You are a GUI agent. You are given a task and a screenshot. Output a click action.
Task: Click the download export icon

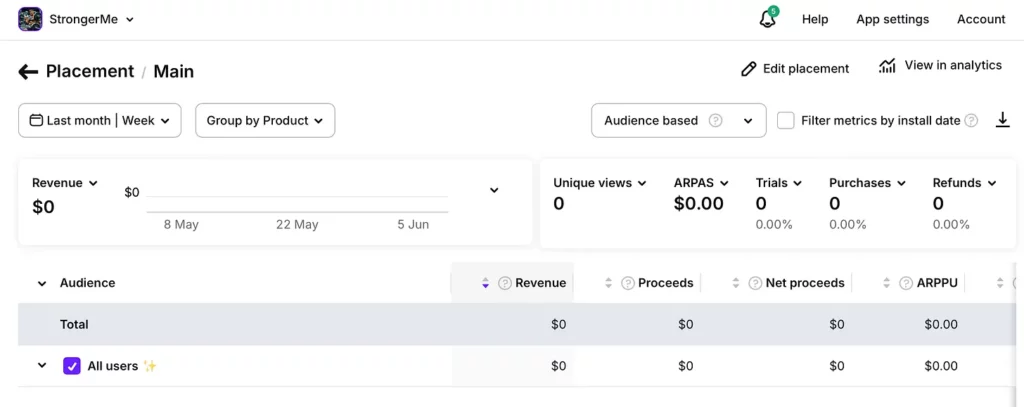1002,120
